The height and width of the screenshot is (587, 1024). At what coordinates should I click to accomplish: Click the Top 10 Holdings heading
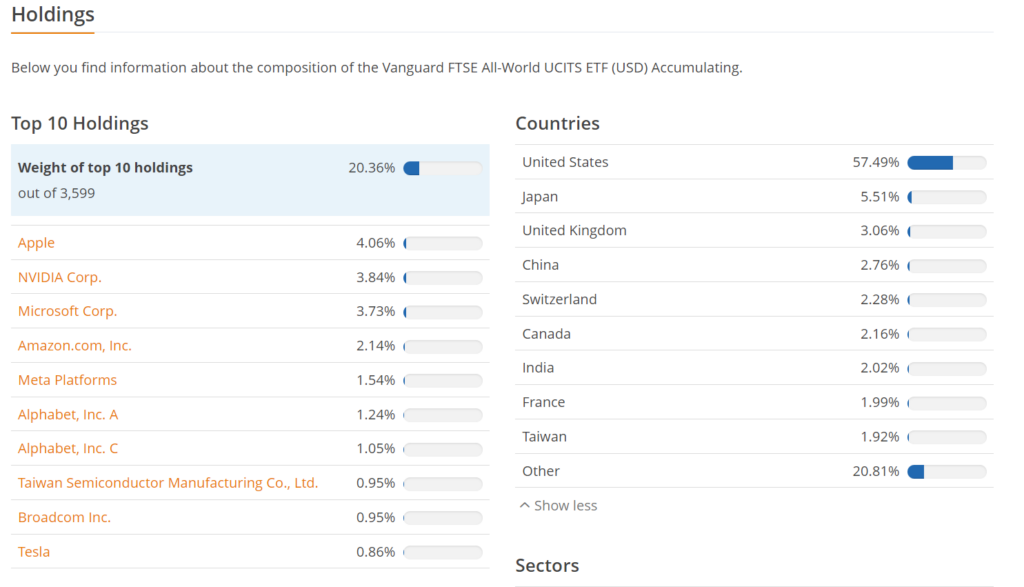pos(79,123)
